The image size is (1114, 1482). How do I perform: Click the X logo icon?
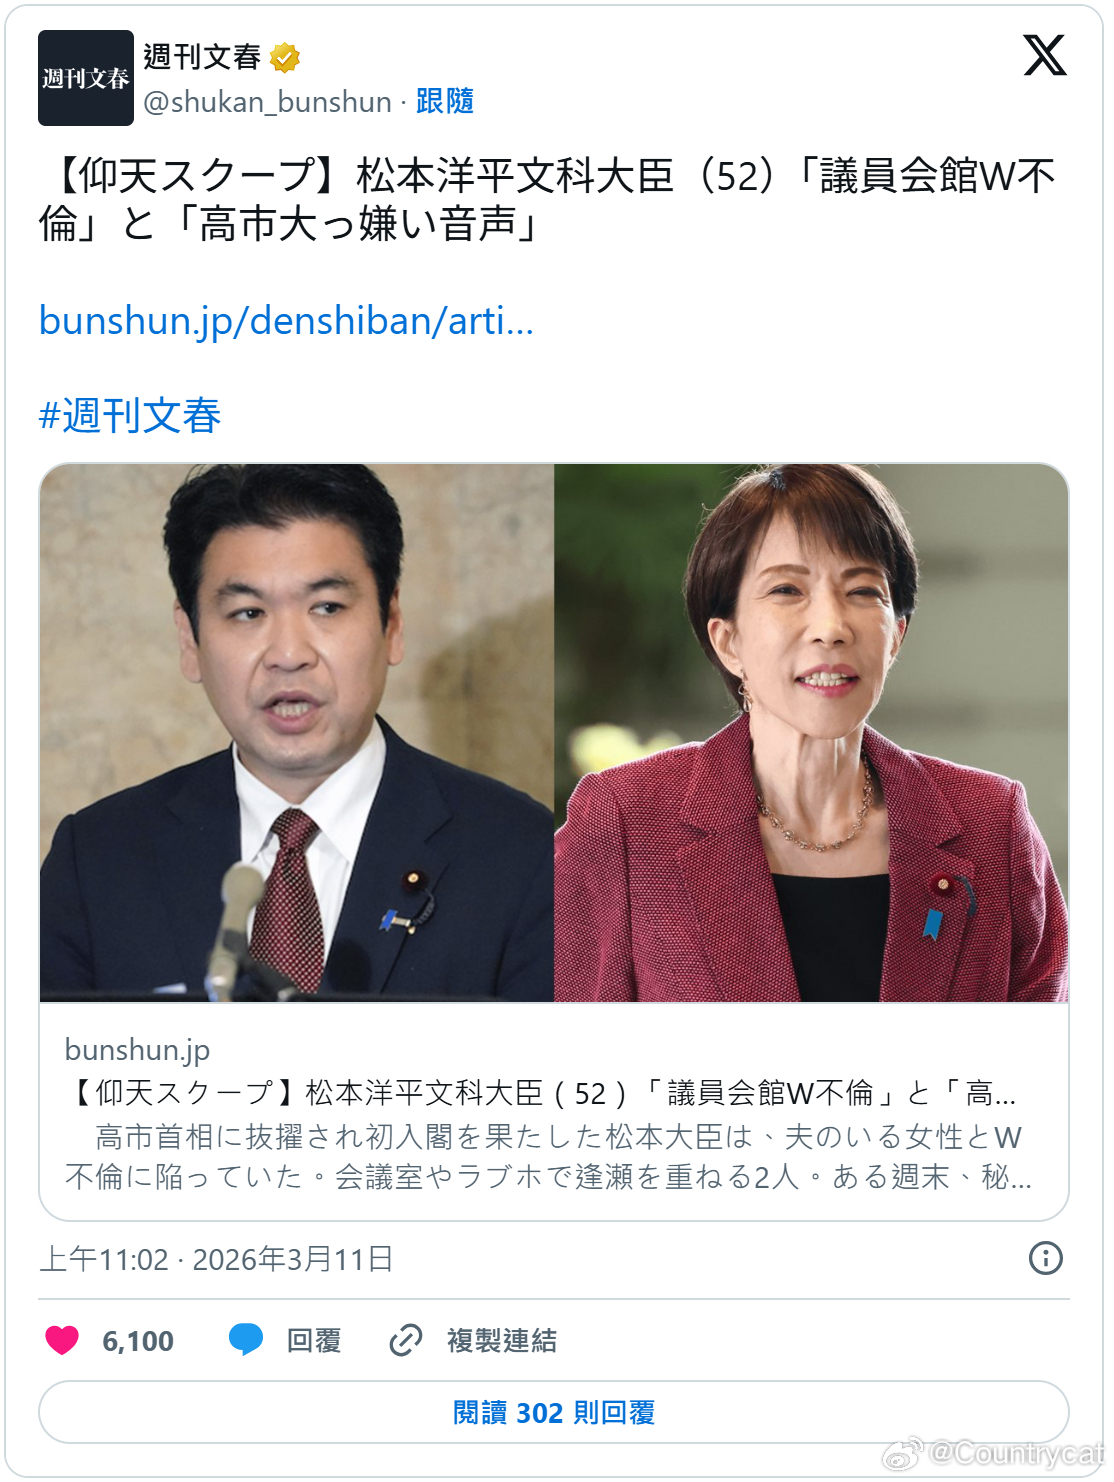tap(1045, 55)
